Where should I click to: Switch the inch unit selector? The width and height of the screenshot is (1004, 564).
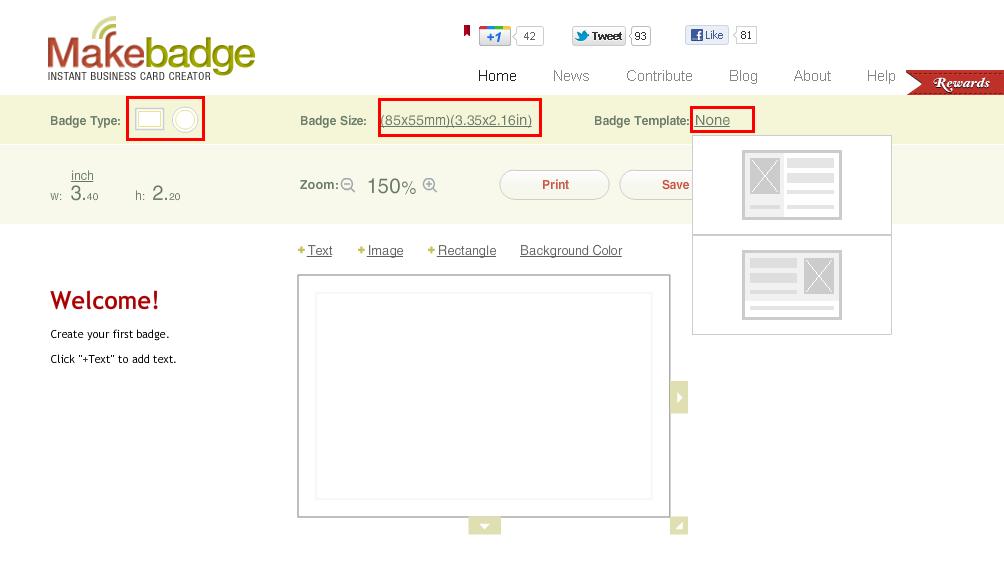click(x=82, y=175)
